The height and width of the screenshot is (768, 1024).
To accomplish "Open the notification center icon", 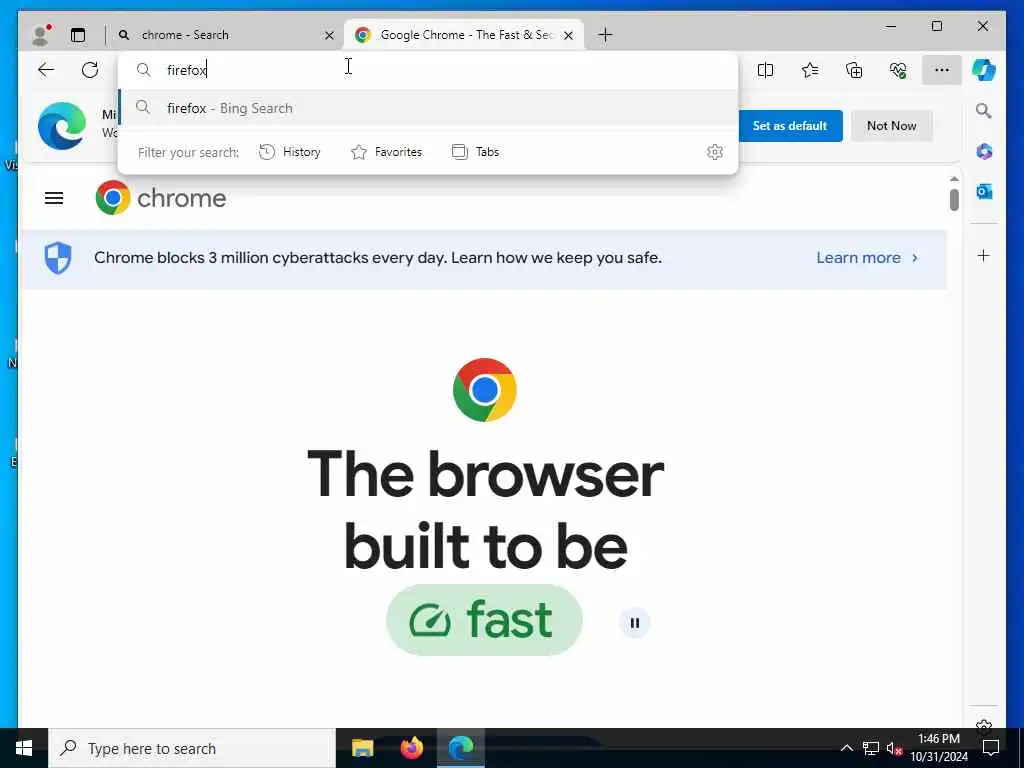I will coord(991,748).
